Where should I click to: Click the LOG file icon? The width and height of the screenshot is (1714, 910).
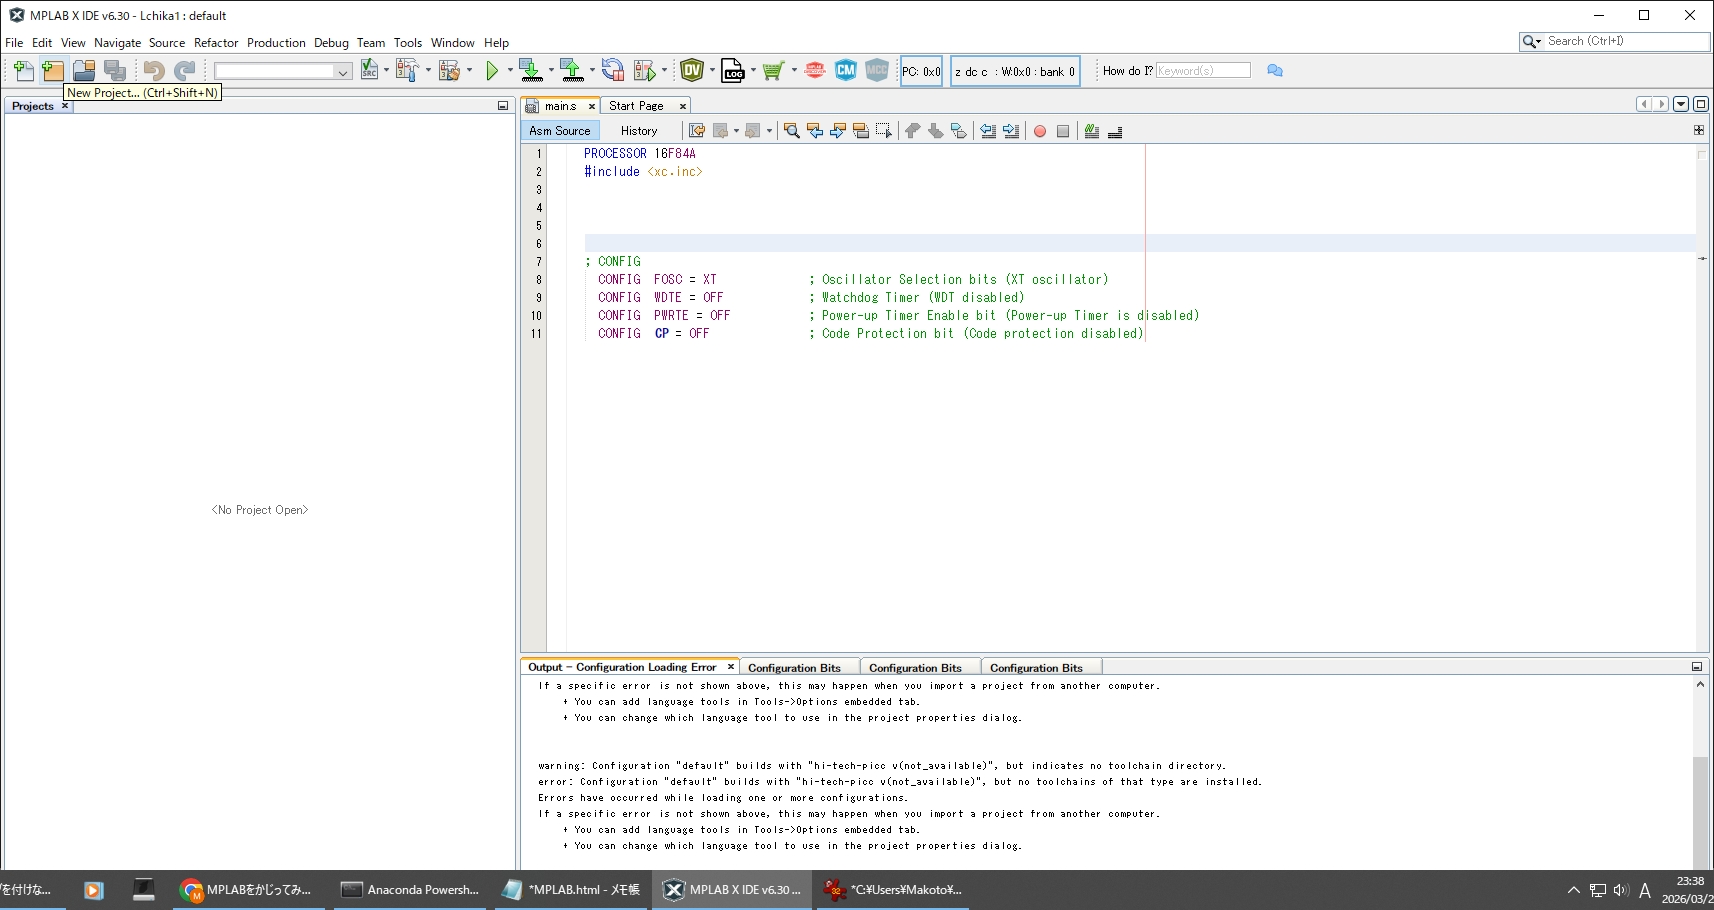733,71
